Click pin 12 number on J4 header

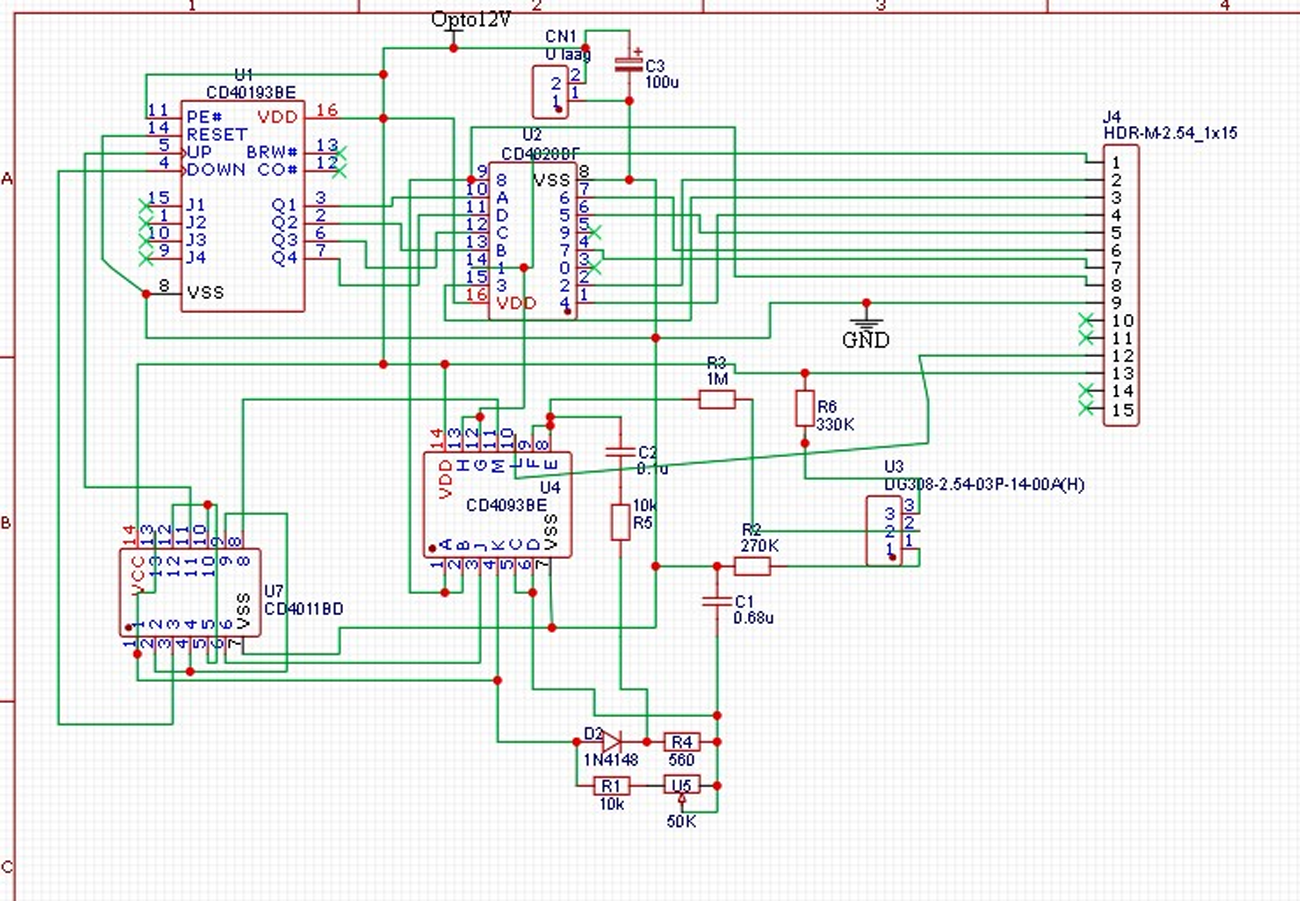[x=1121, y=355]
